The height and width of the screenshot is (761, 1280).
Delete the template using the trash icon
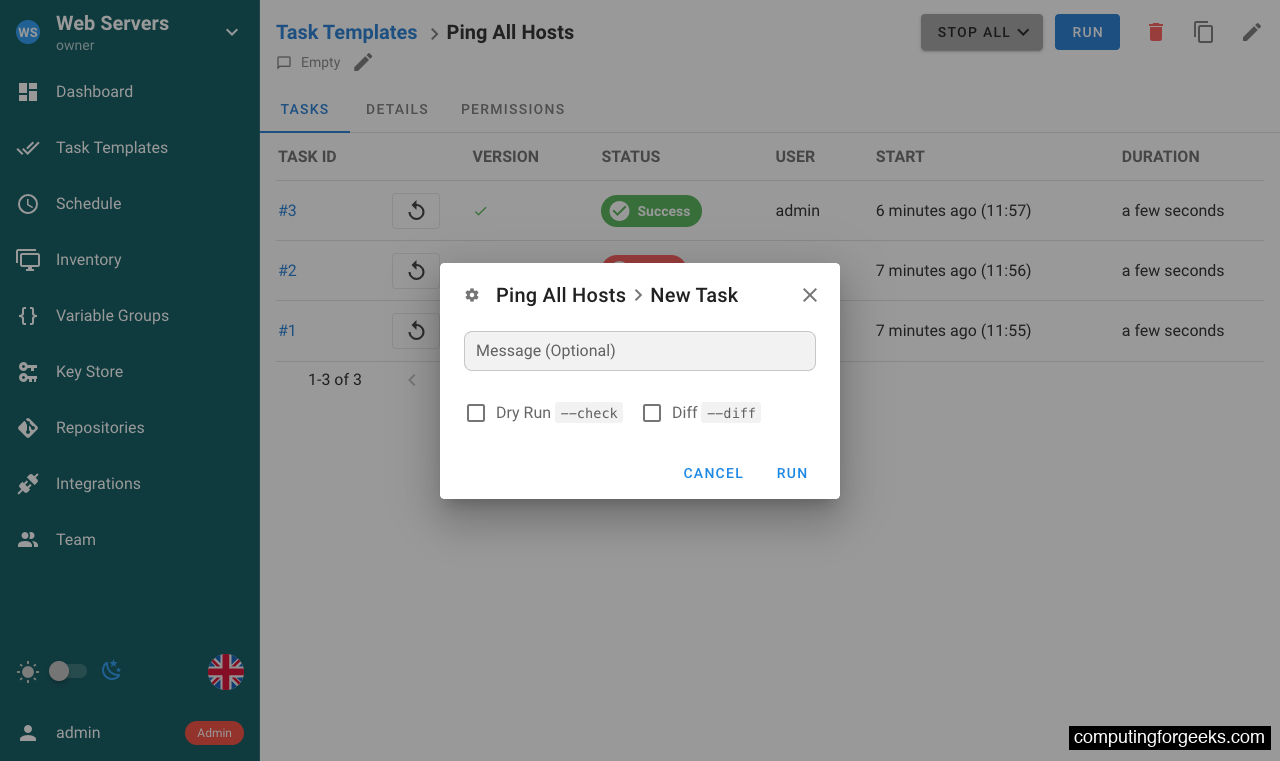(1154, 32)
